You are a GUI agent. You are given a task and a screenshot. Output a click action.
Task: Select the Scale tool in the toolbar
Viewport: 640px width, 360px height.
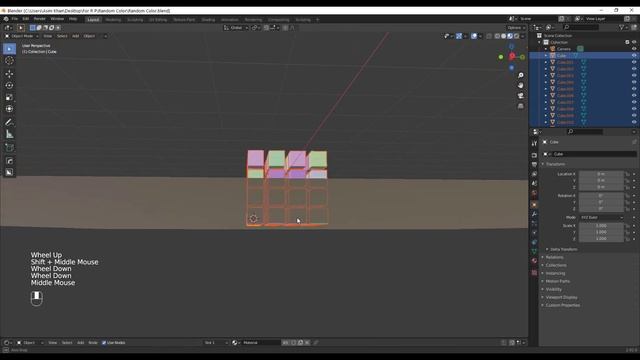click(9, 97)
